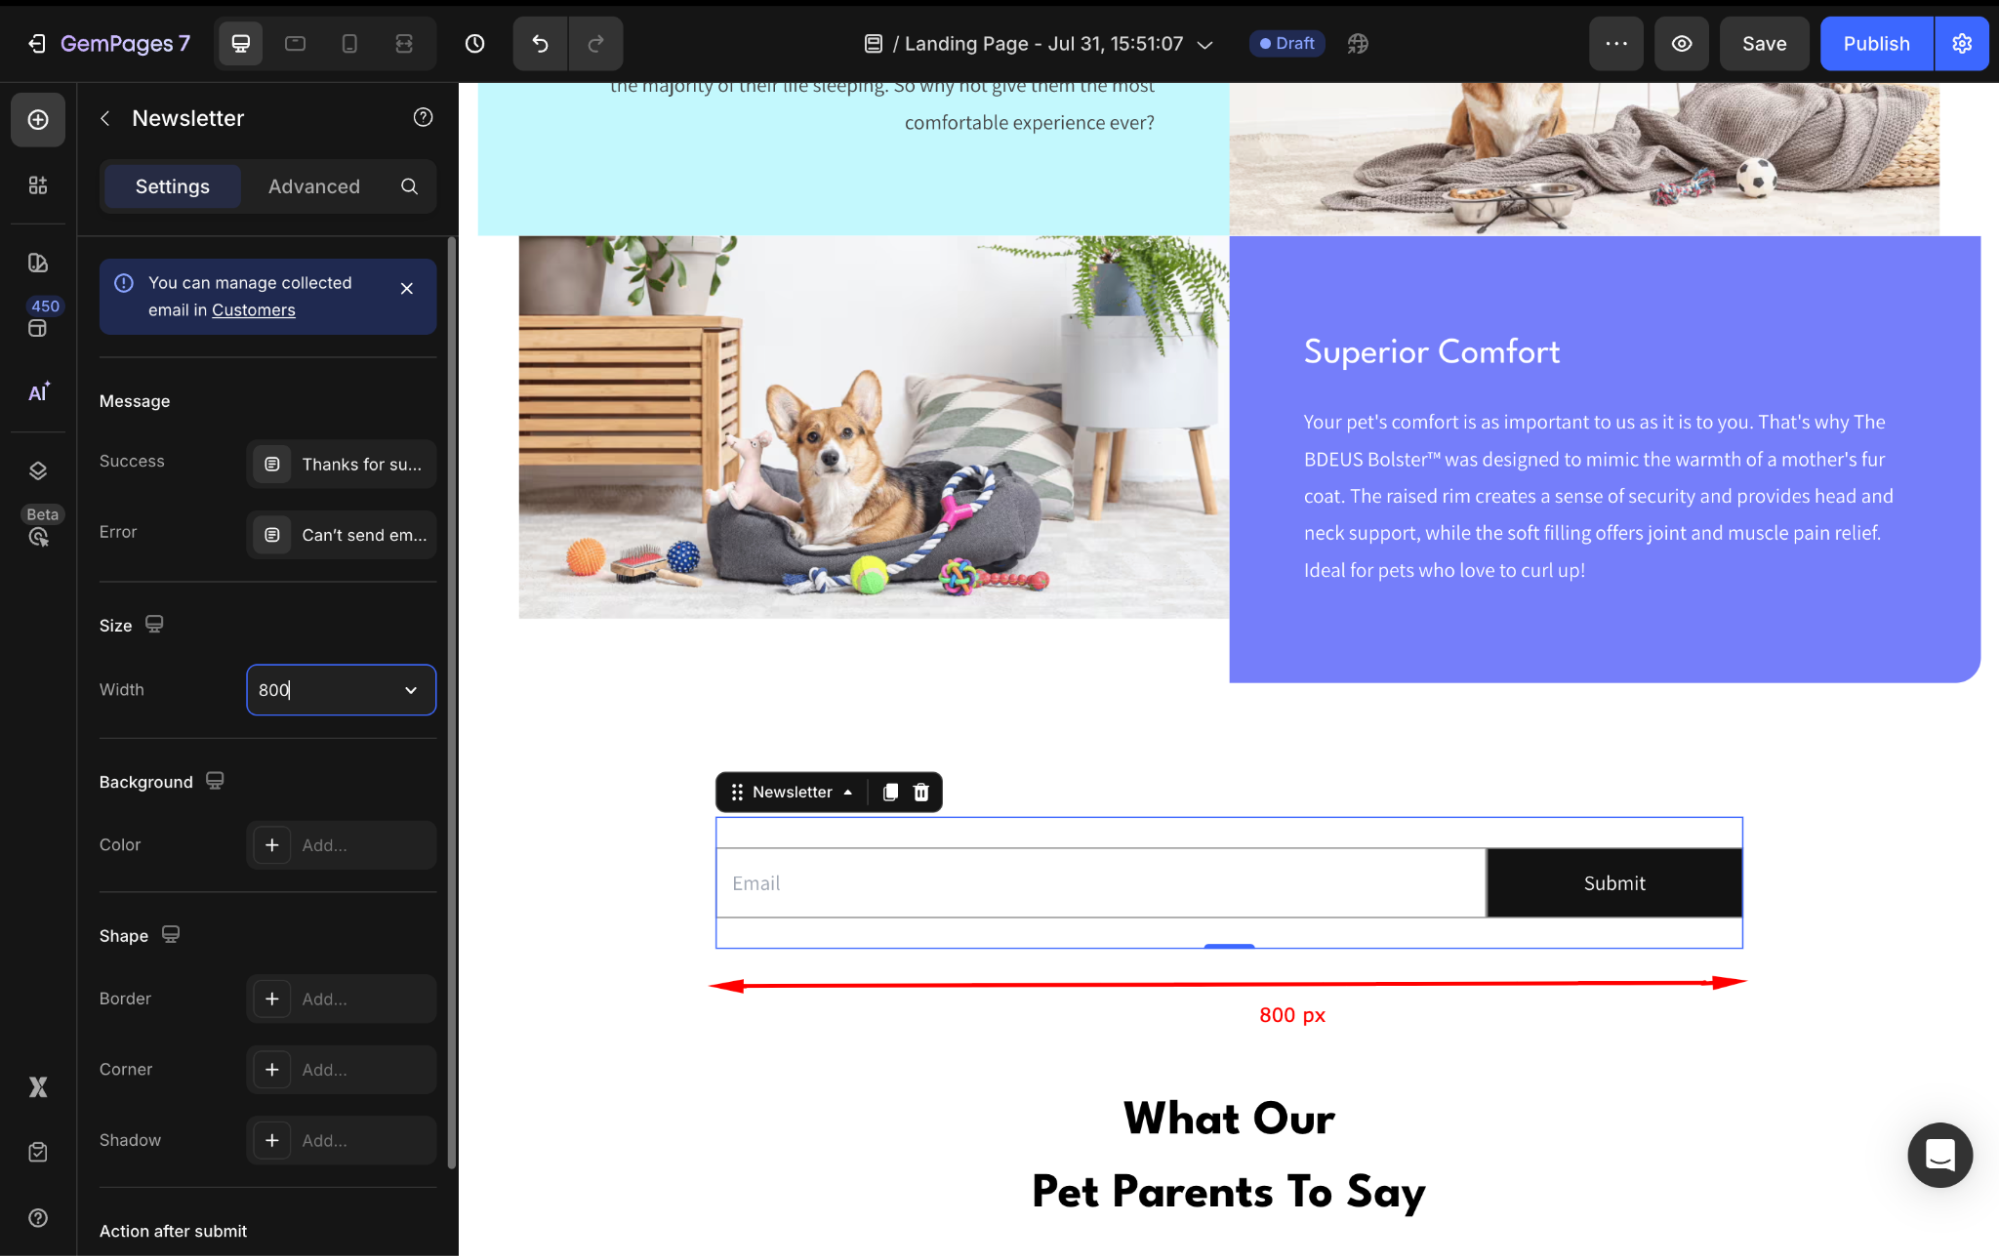Click the Newsletter help question icon
The image size is (1999, 1257).
click(423, 118)
